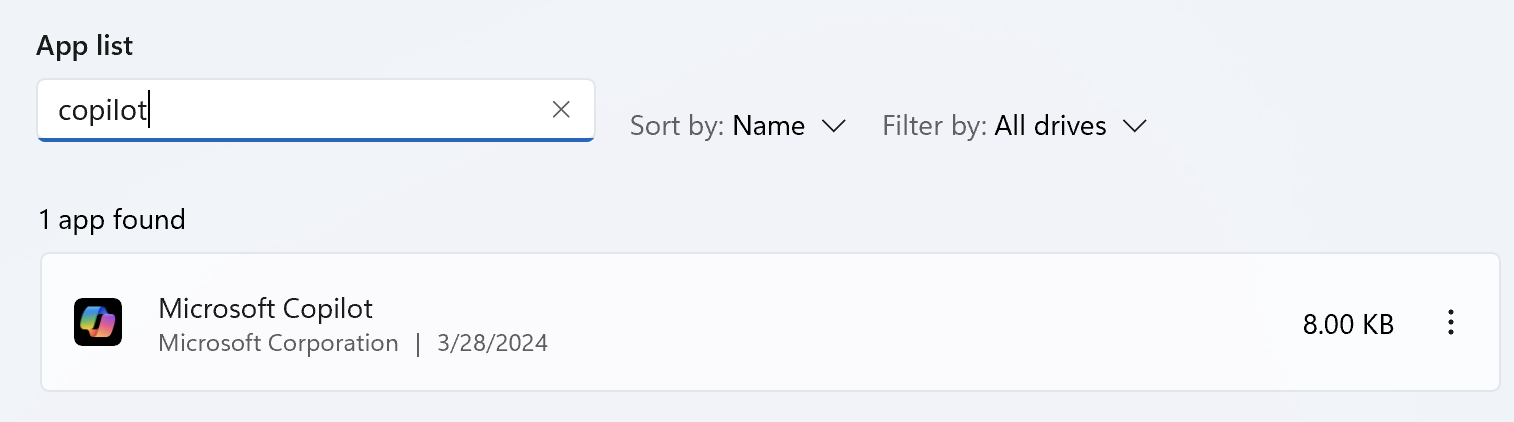This screenshot has height=422, width=1514.
Task: Click the Microsoft Corporation publisher text
Action: coord(278,343)
